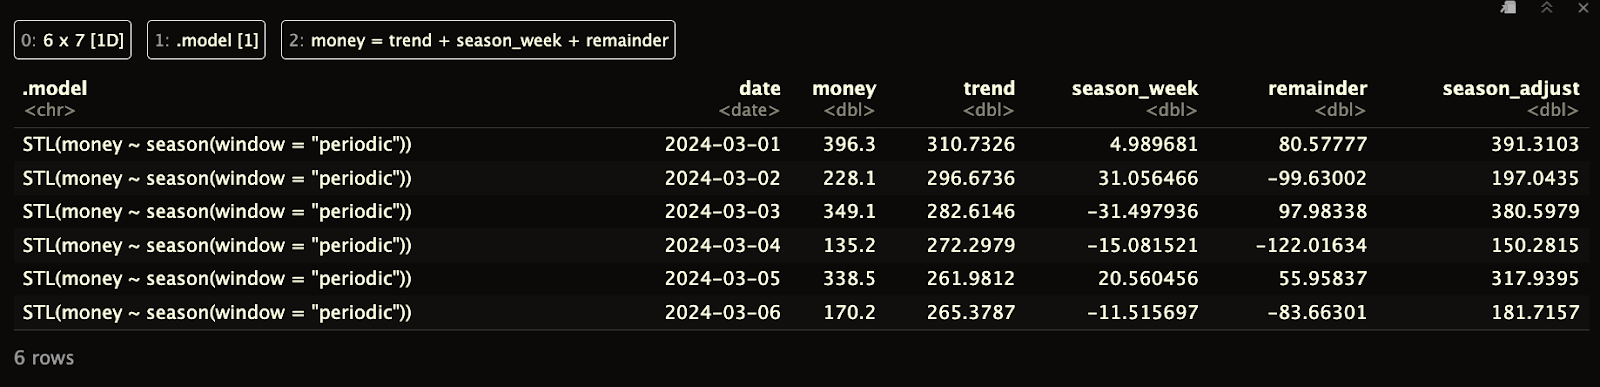This screenshot has height=387, width=1600.
Task: Click the .model column header
Action: click(55, 88)
